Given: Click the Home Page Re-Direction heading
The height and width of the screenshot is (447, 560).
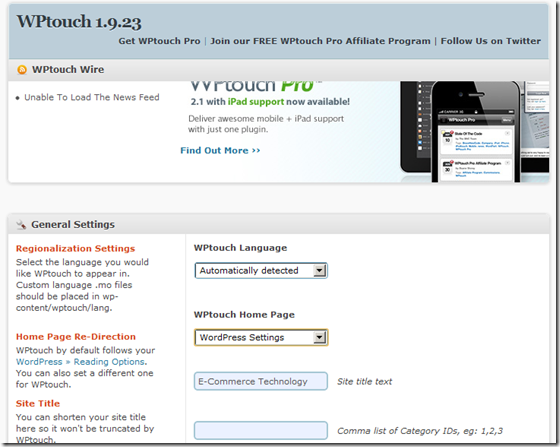Looking at the screenshot, I should tap(76, 337).
